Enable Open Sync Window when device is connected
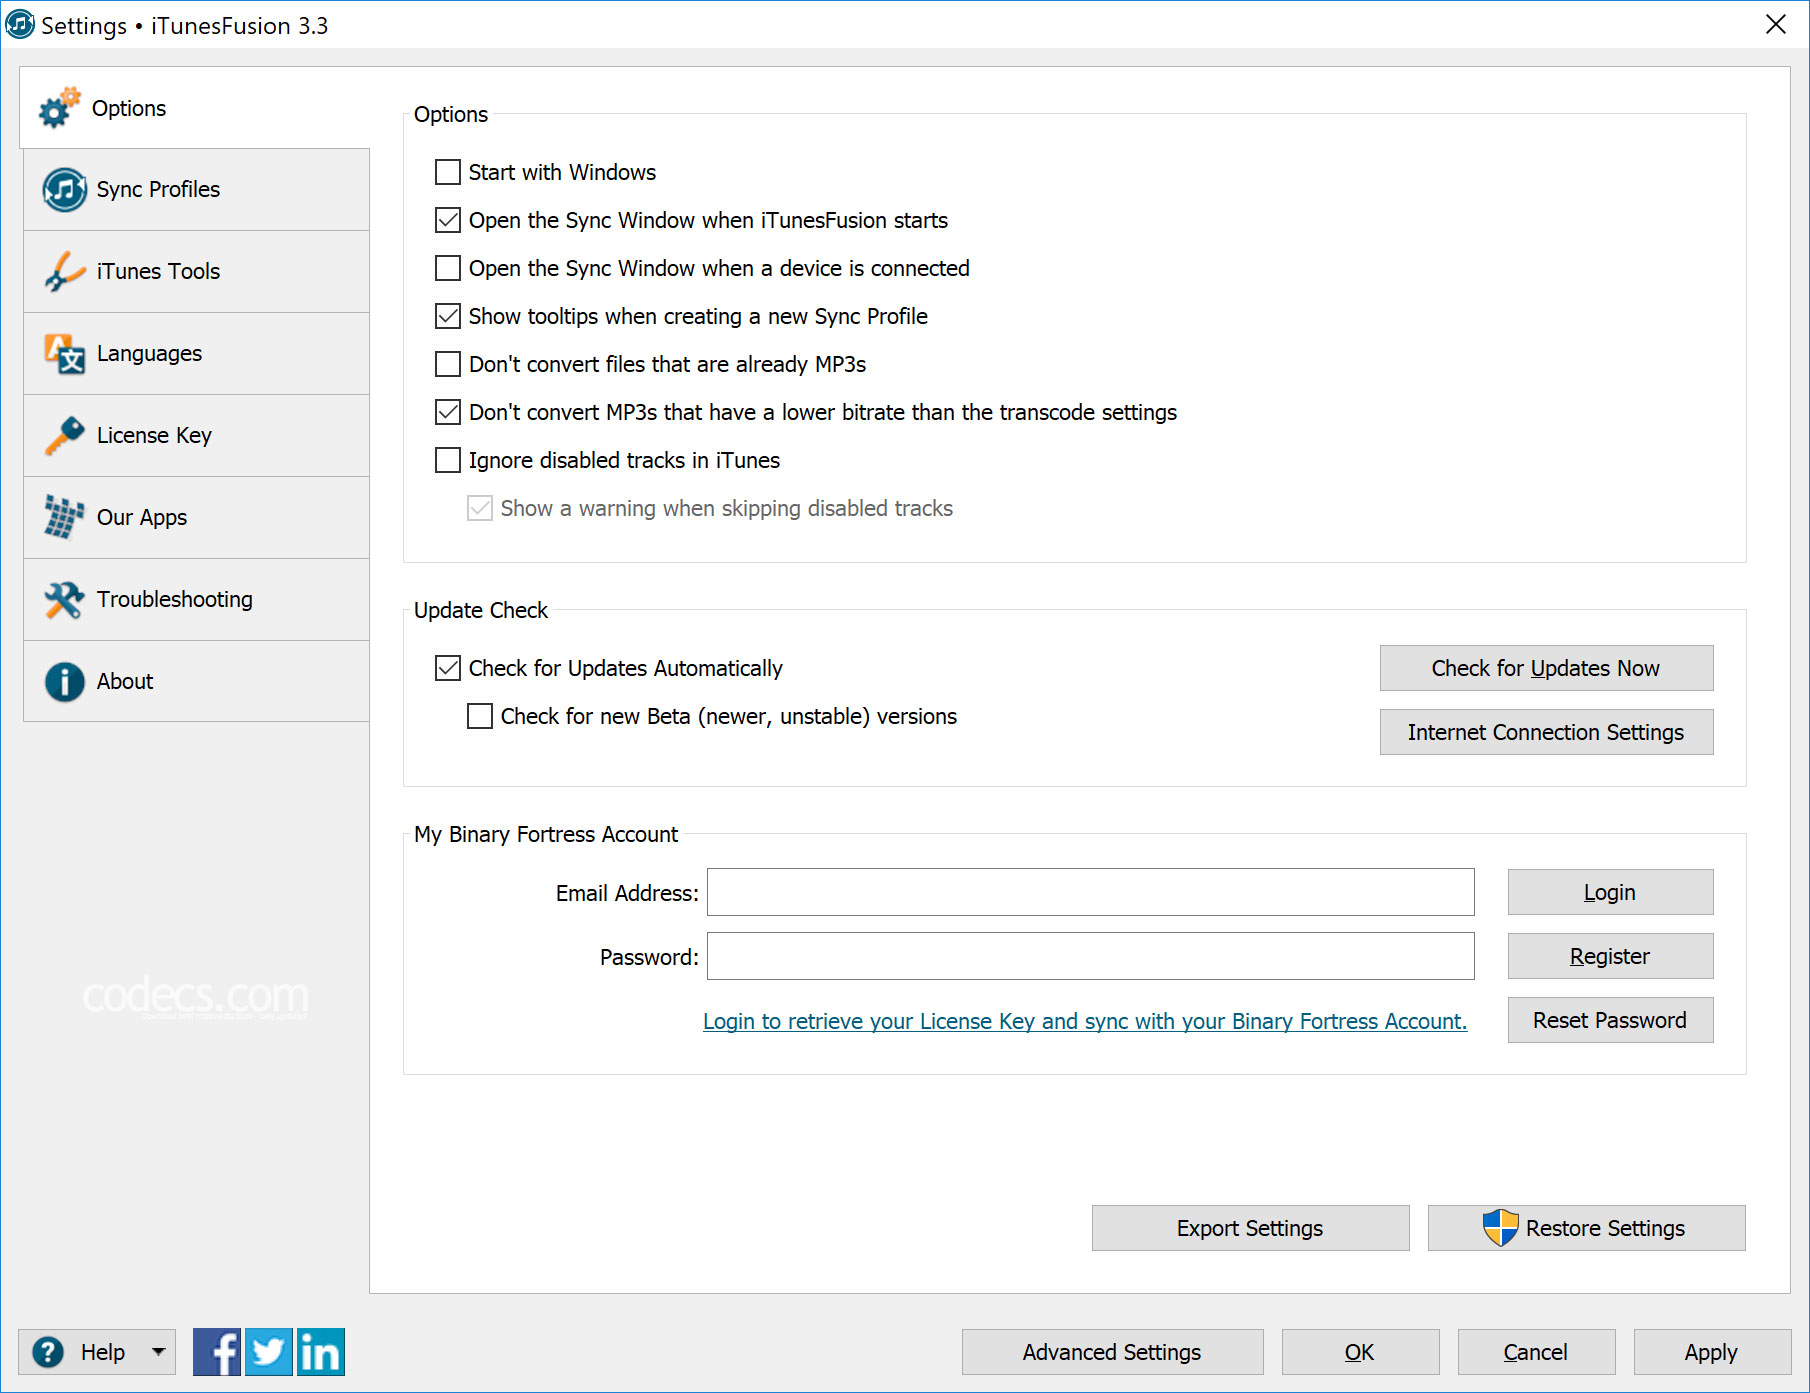 (x=448, y=268)
